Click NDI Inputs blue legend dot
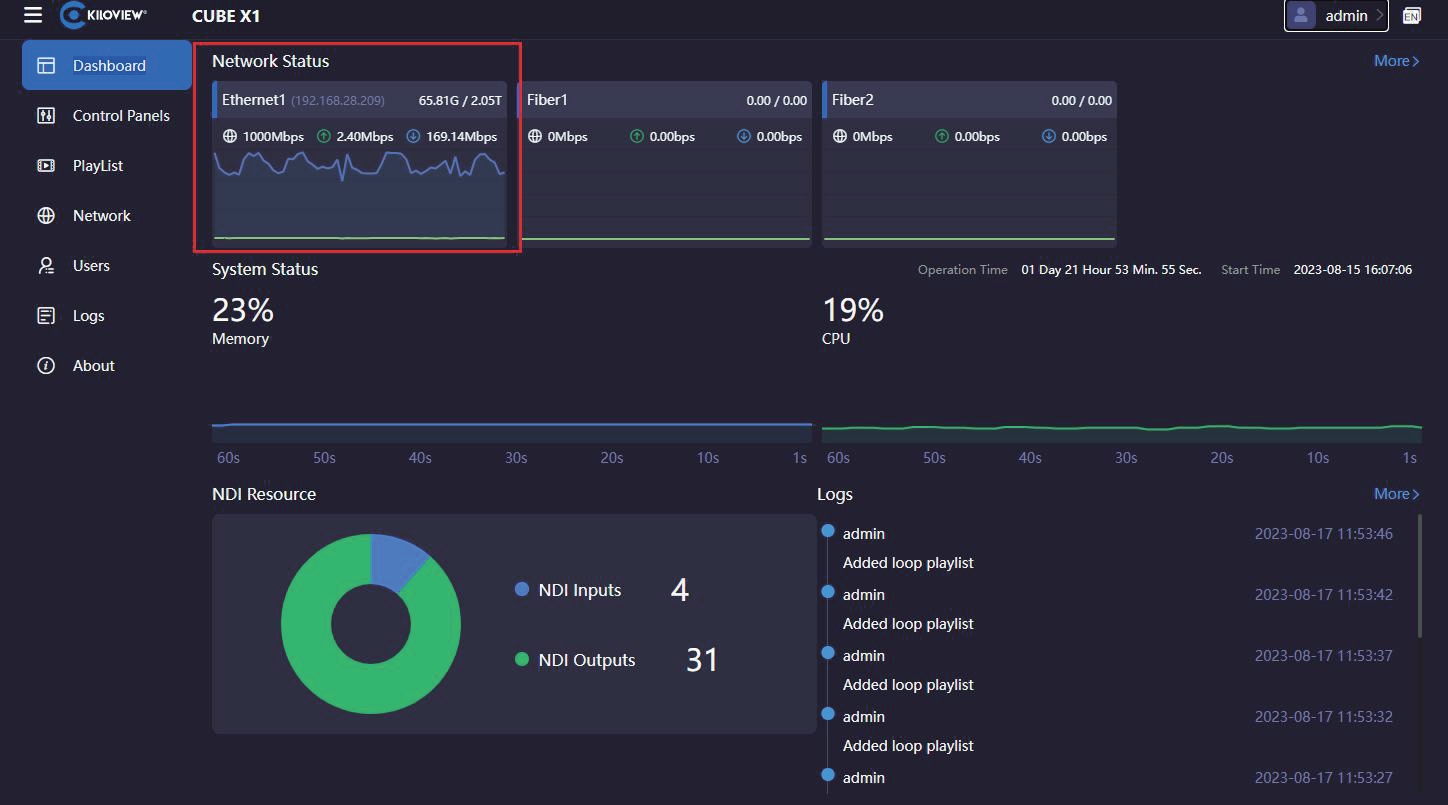 [521, 590]
